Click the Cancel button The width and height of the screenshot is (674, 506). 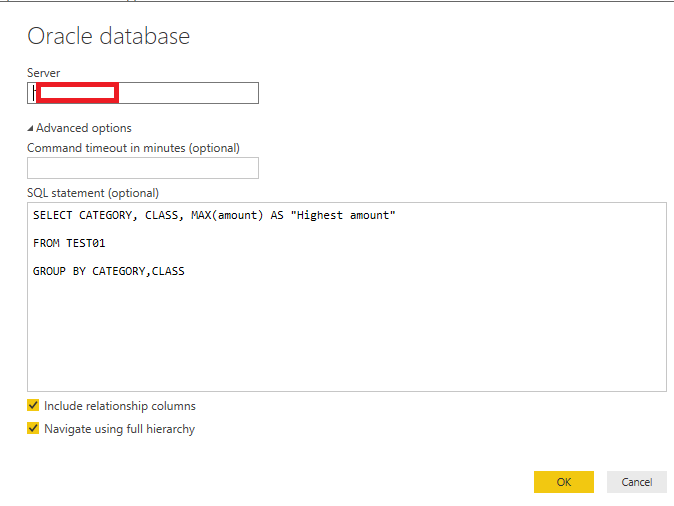pyautogui.click(x=637, y=482)
